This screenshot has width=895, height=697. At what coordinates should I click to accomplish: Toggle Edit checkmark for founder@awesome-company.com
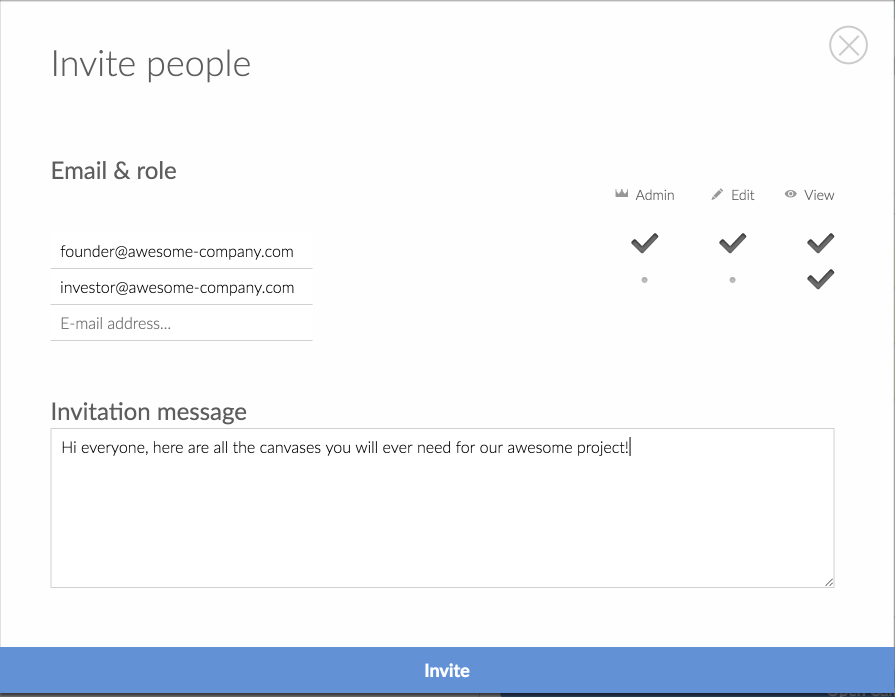[733, 242]
